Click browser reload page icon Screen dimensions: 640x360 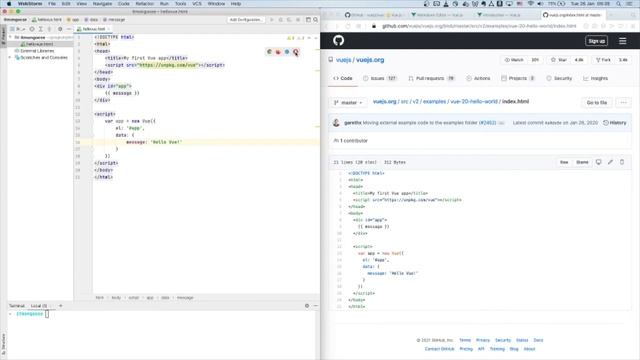click(x=348, y=26)
